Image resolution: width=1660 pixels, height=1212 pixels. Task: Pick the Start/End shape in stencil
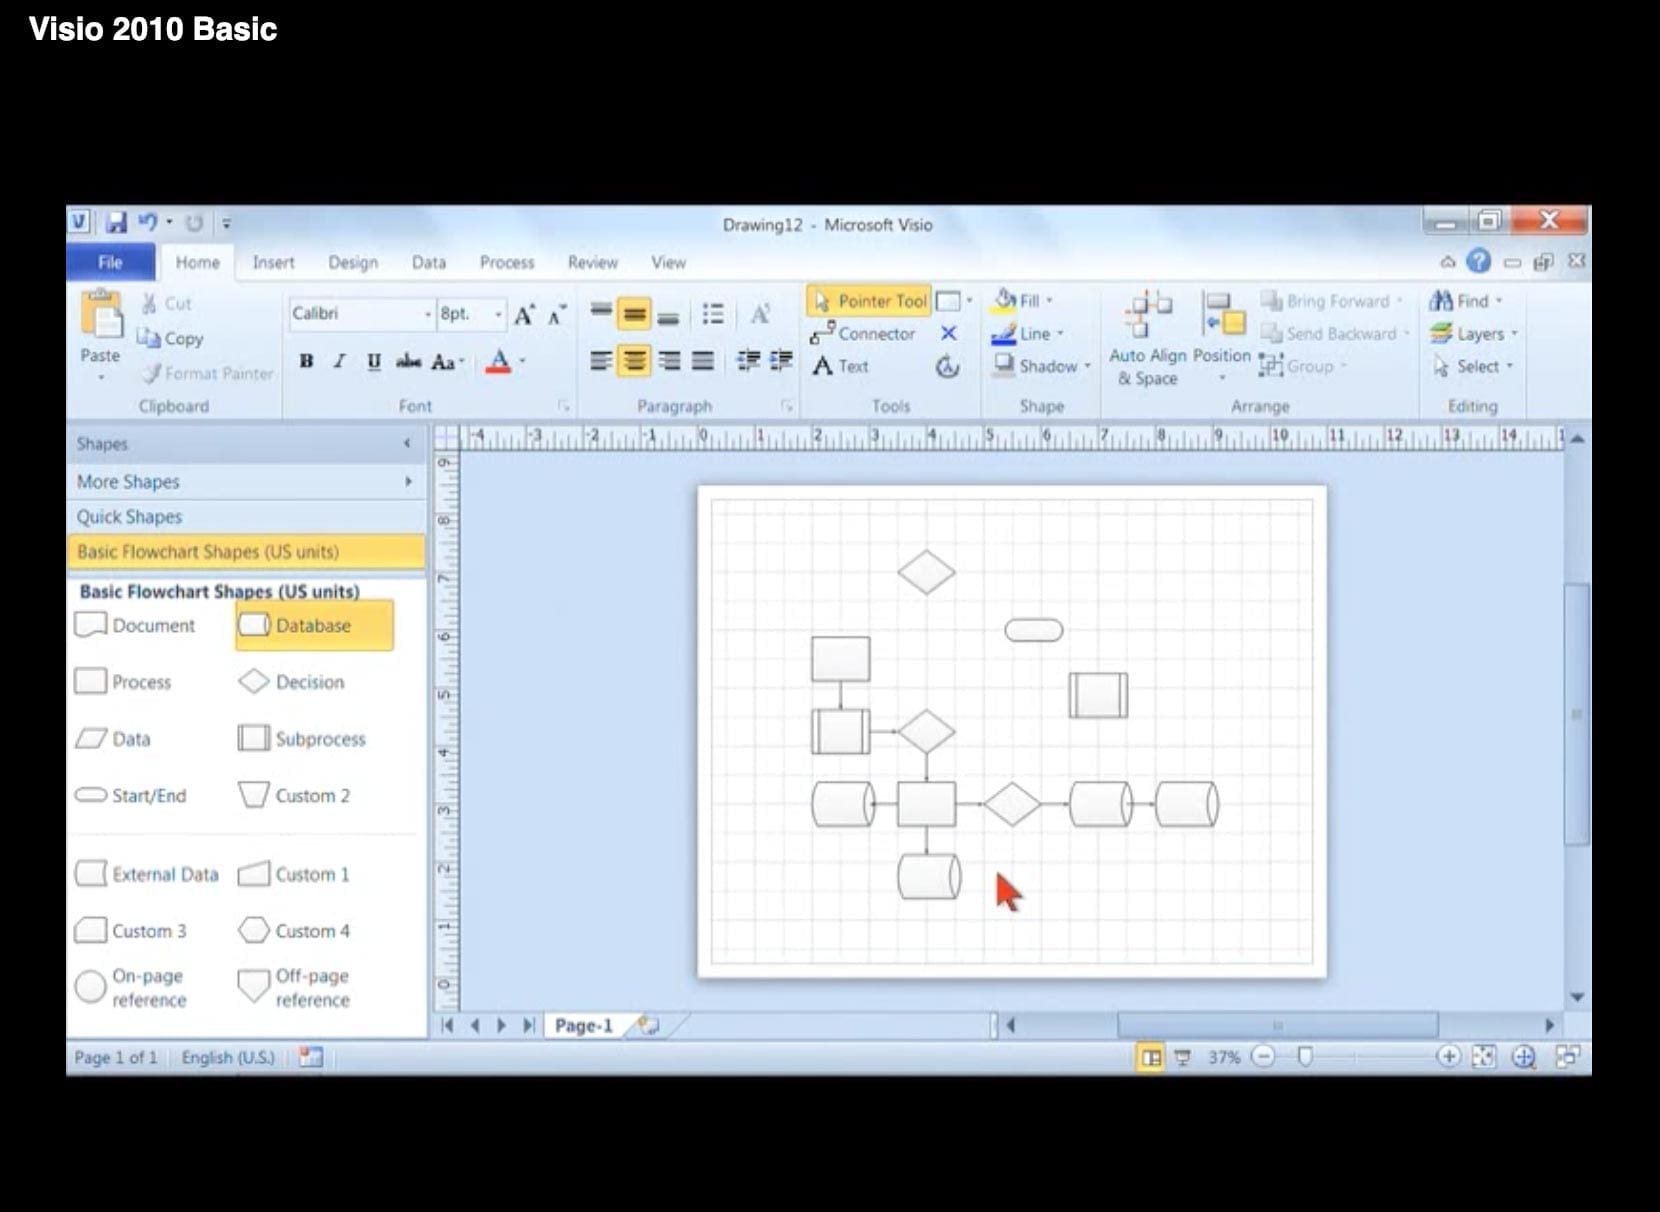[131, 795]
